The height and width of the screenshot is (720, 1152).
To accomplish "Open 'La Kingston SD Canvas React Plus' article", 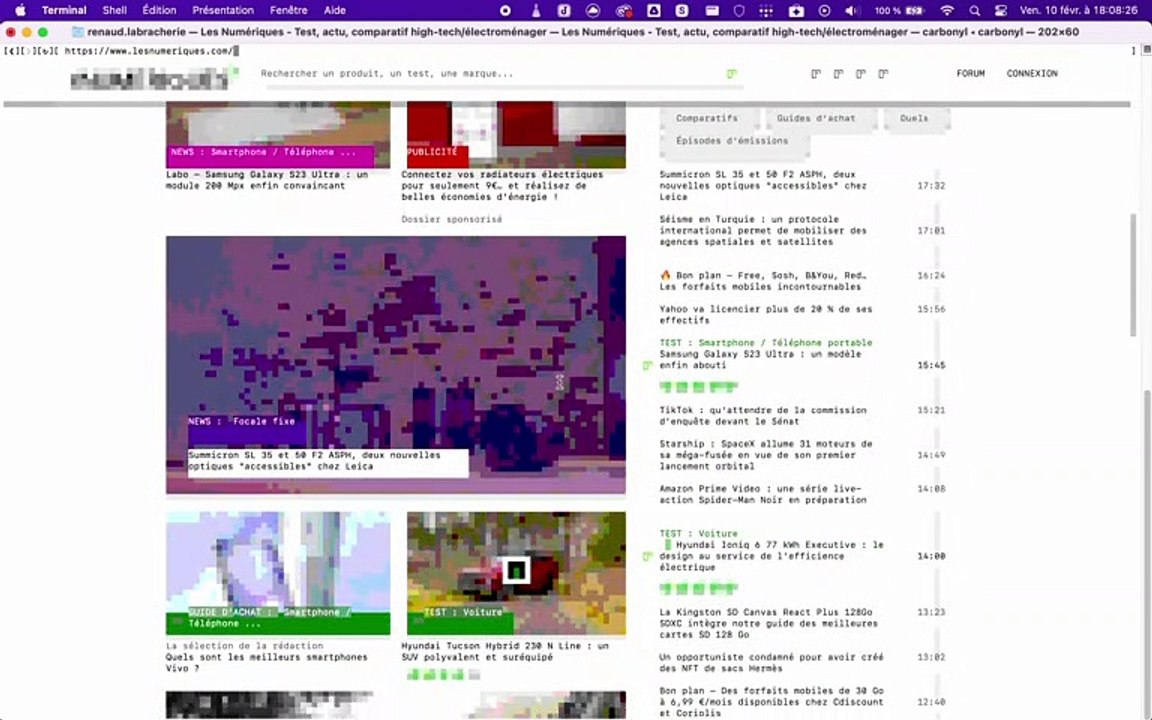I will pos(768,623).
